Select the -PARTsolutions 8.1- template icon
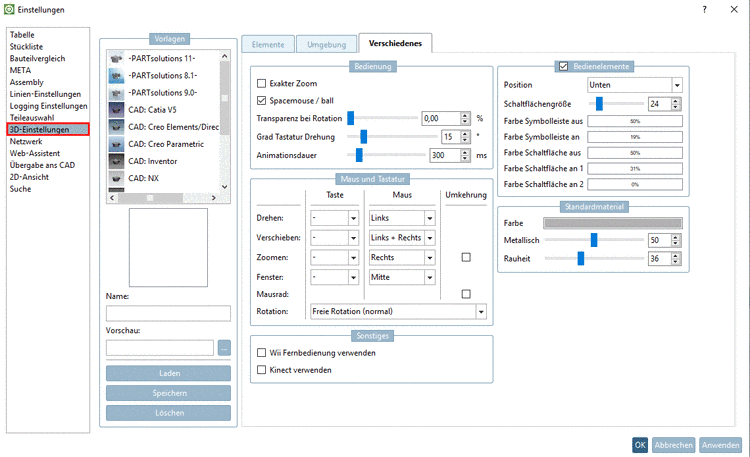750x457 pixels. pyautogui.click(x=116, y=76)
